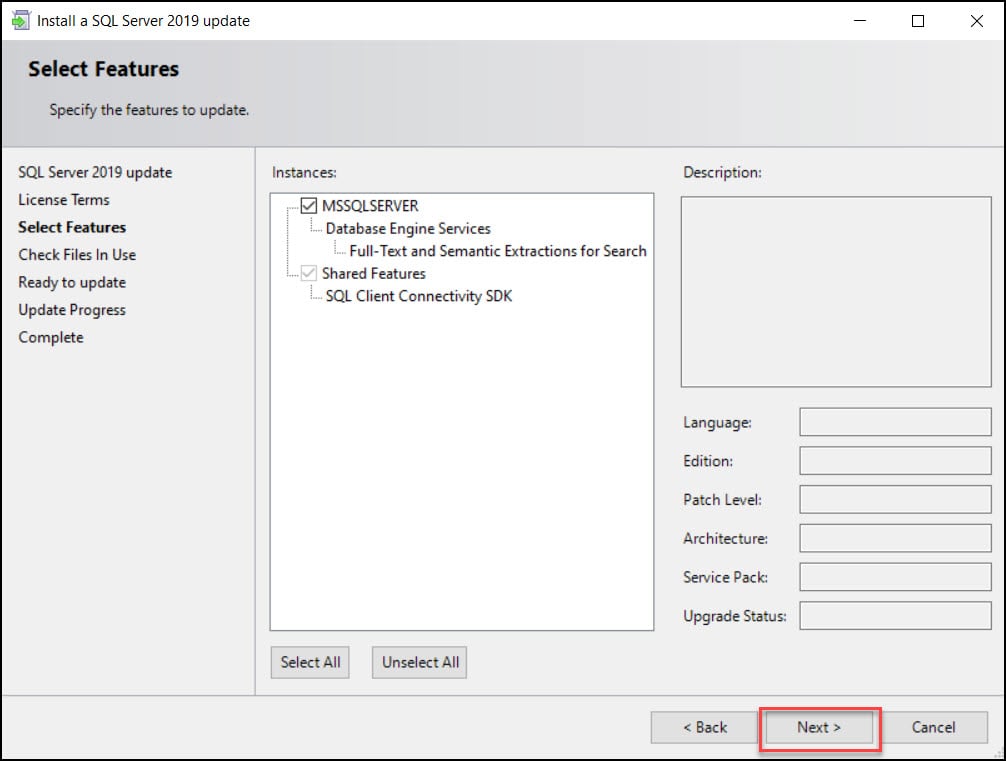Click the Language field
This screenshot has width=1006, height=761.
tap(895, 422)
